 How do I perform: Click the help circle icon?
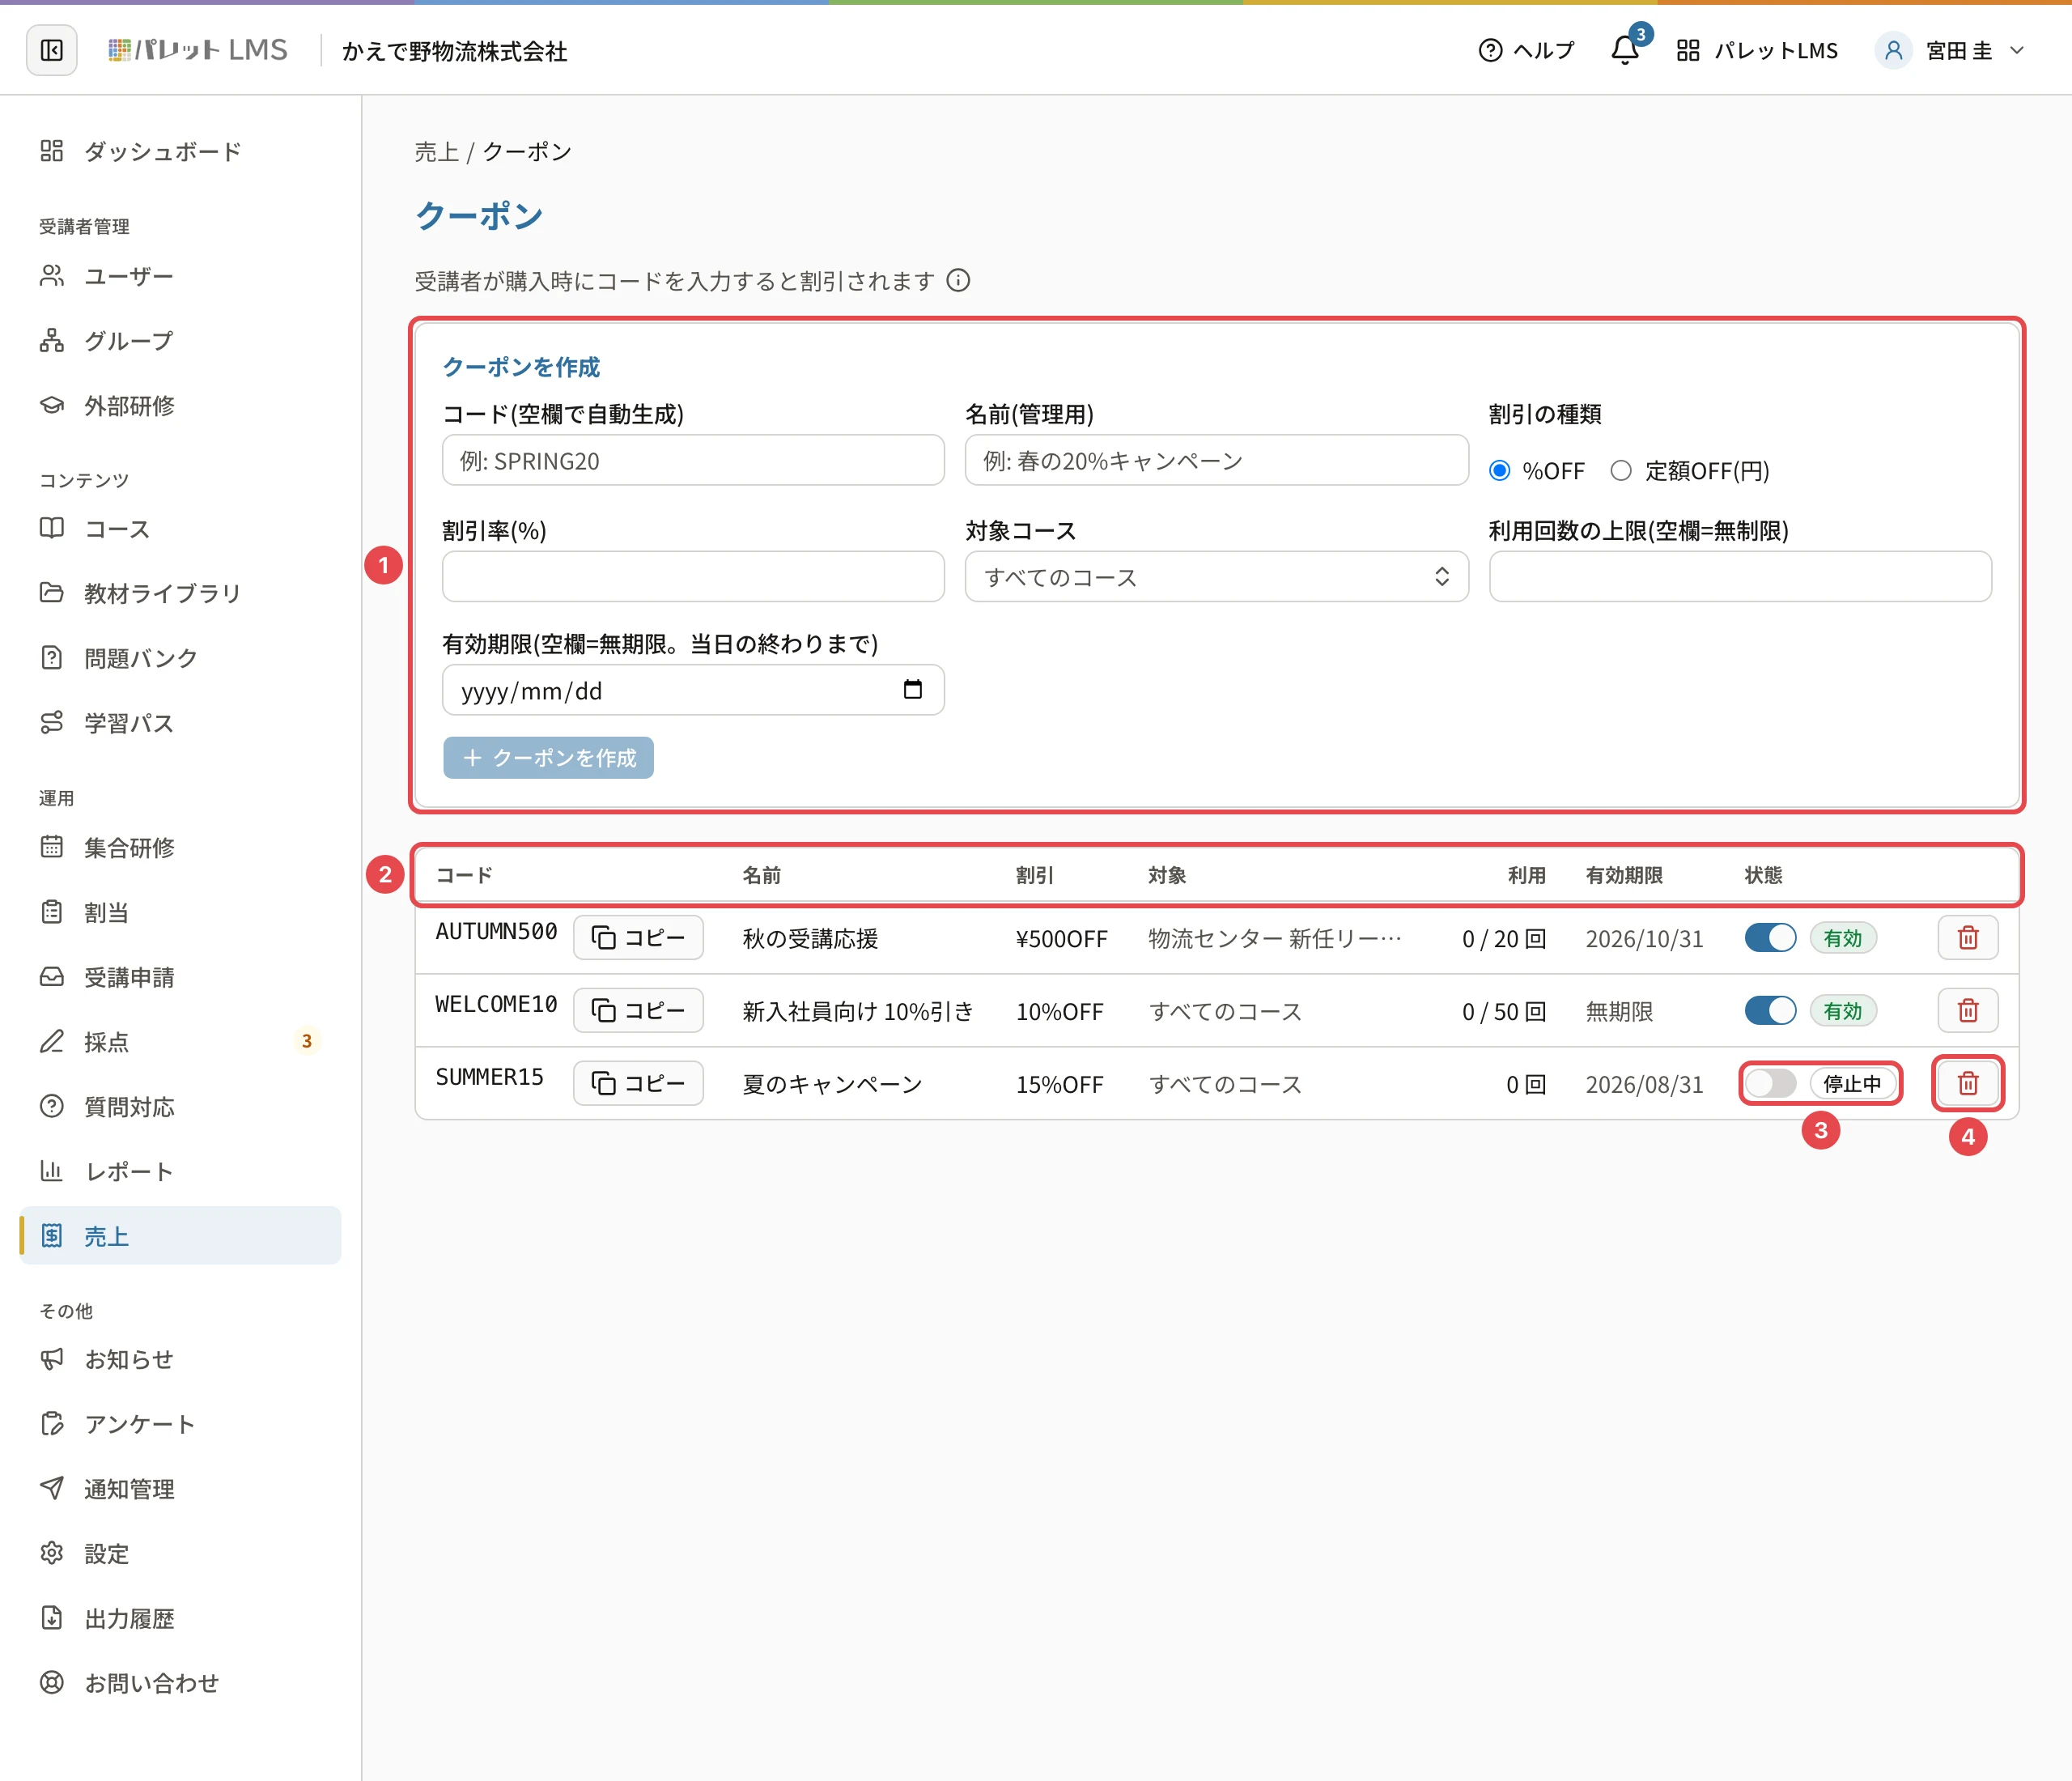(1490, 50)
